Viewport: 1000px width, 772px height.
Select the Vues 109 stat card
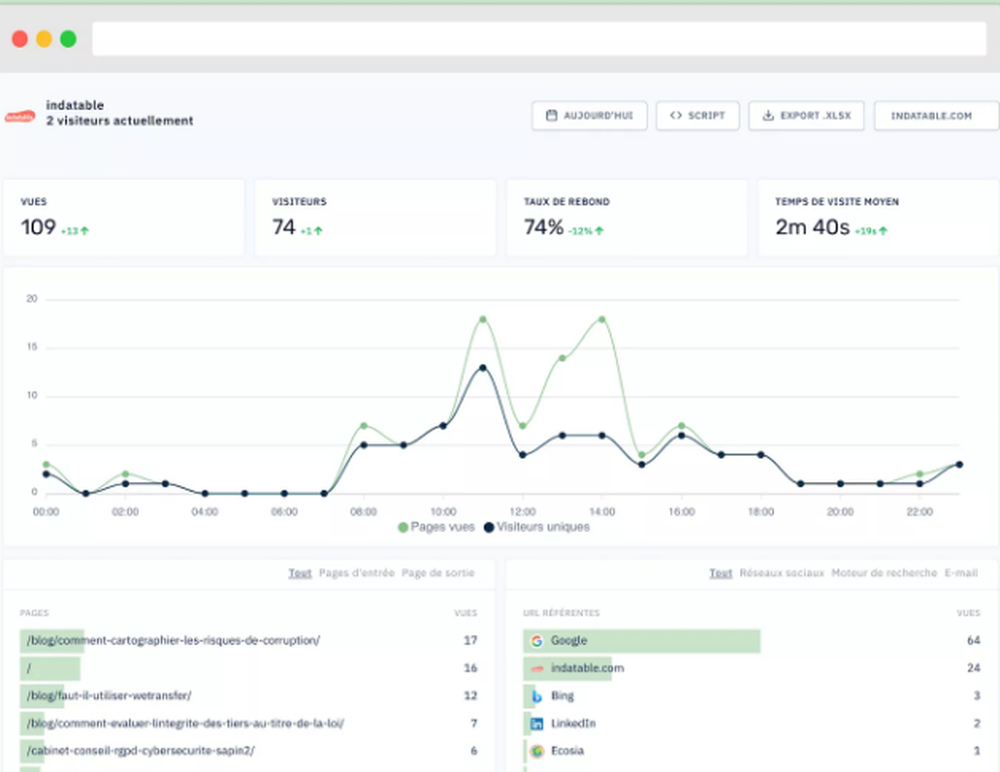(124, 218)
